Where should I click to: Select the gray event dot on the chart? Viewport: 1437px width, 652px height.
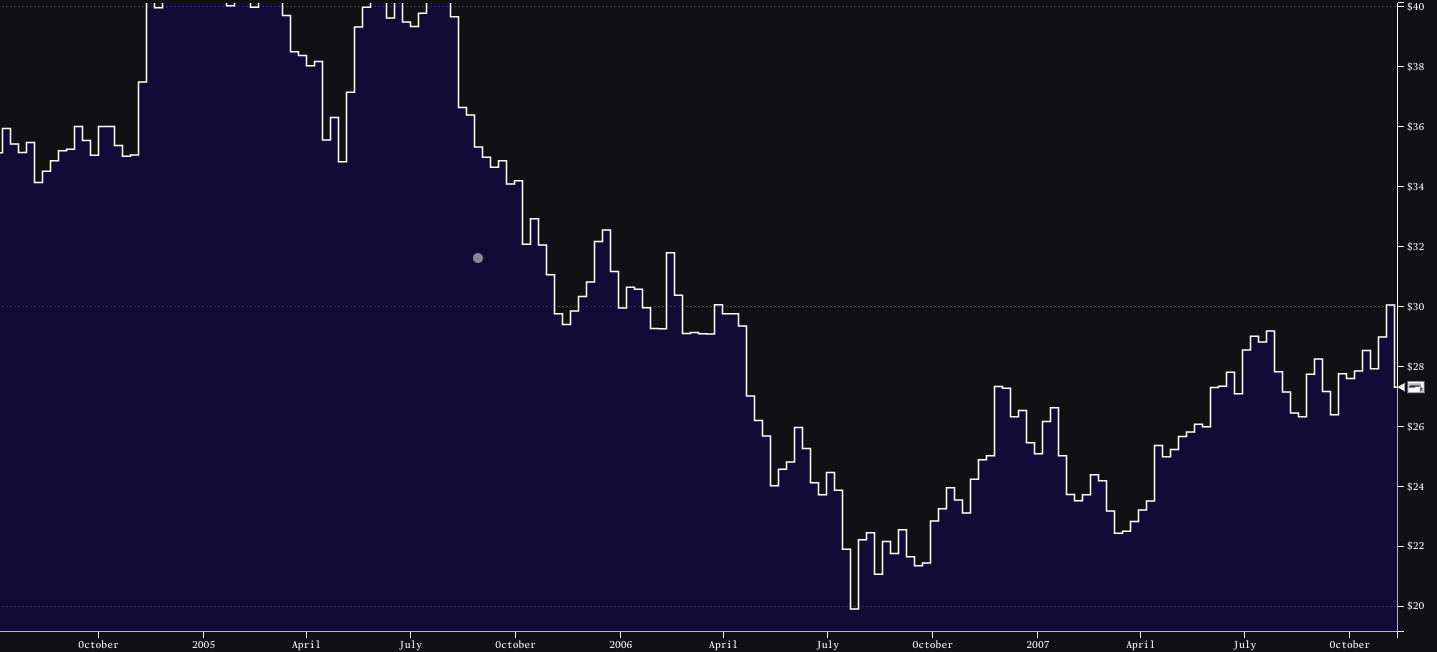click(x=477, y=258)
